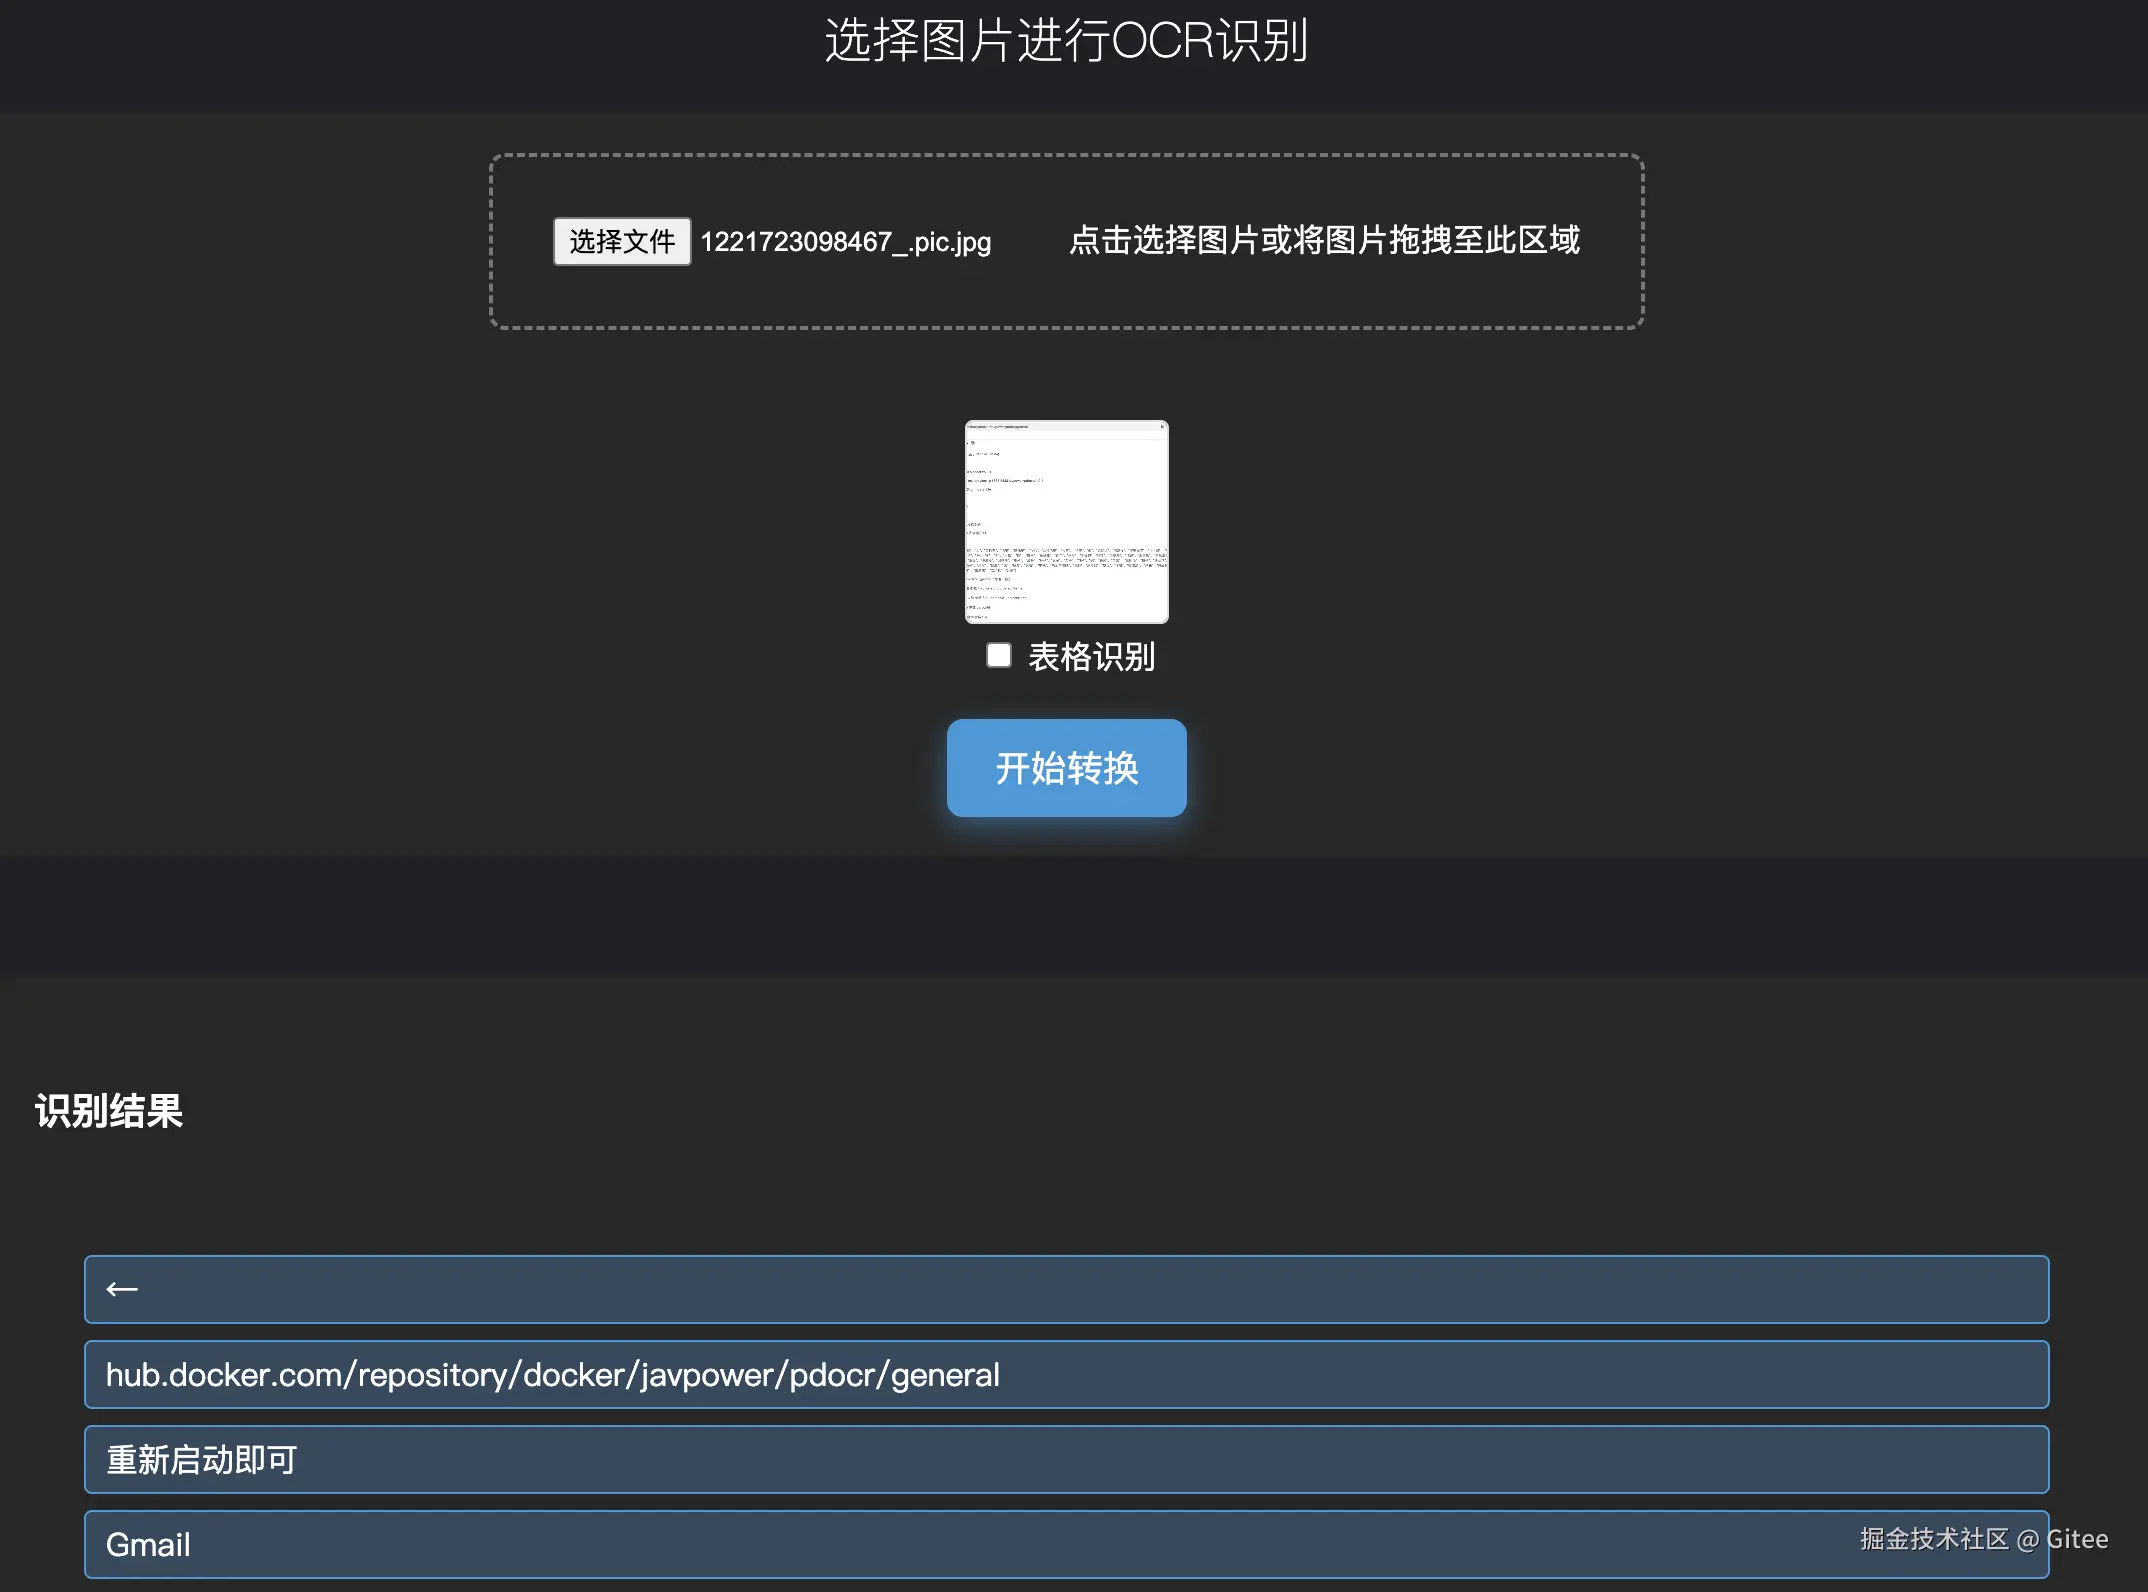Open the uploaded image preview thumbnail
Screen dimensions: 2148x1592
1066,521
